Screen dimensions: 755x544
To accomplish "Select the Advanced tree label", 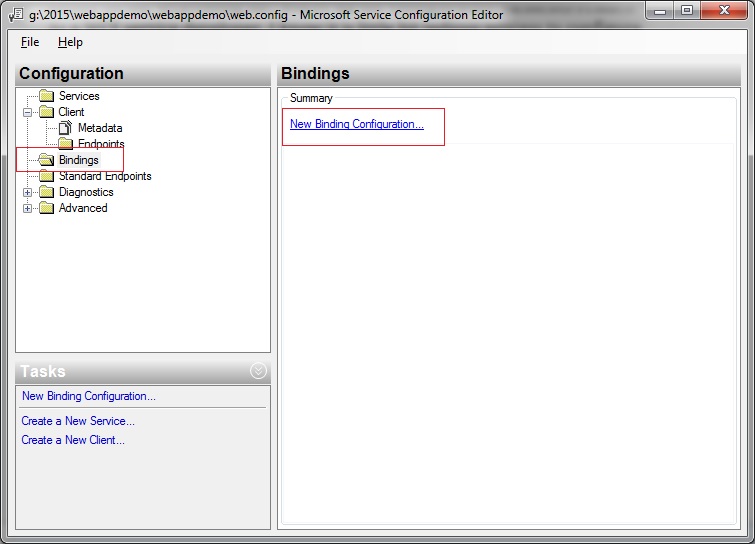I will [x=83, y=208].
